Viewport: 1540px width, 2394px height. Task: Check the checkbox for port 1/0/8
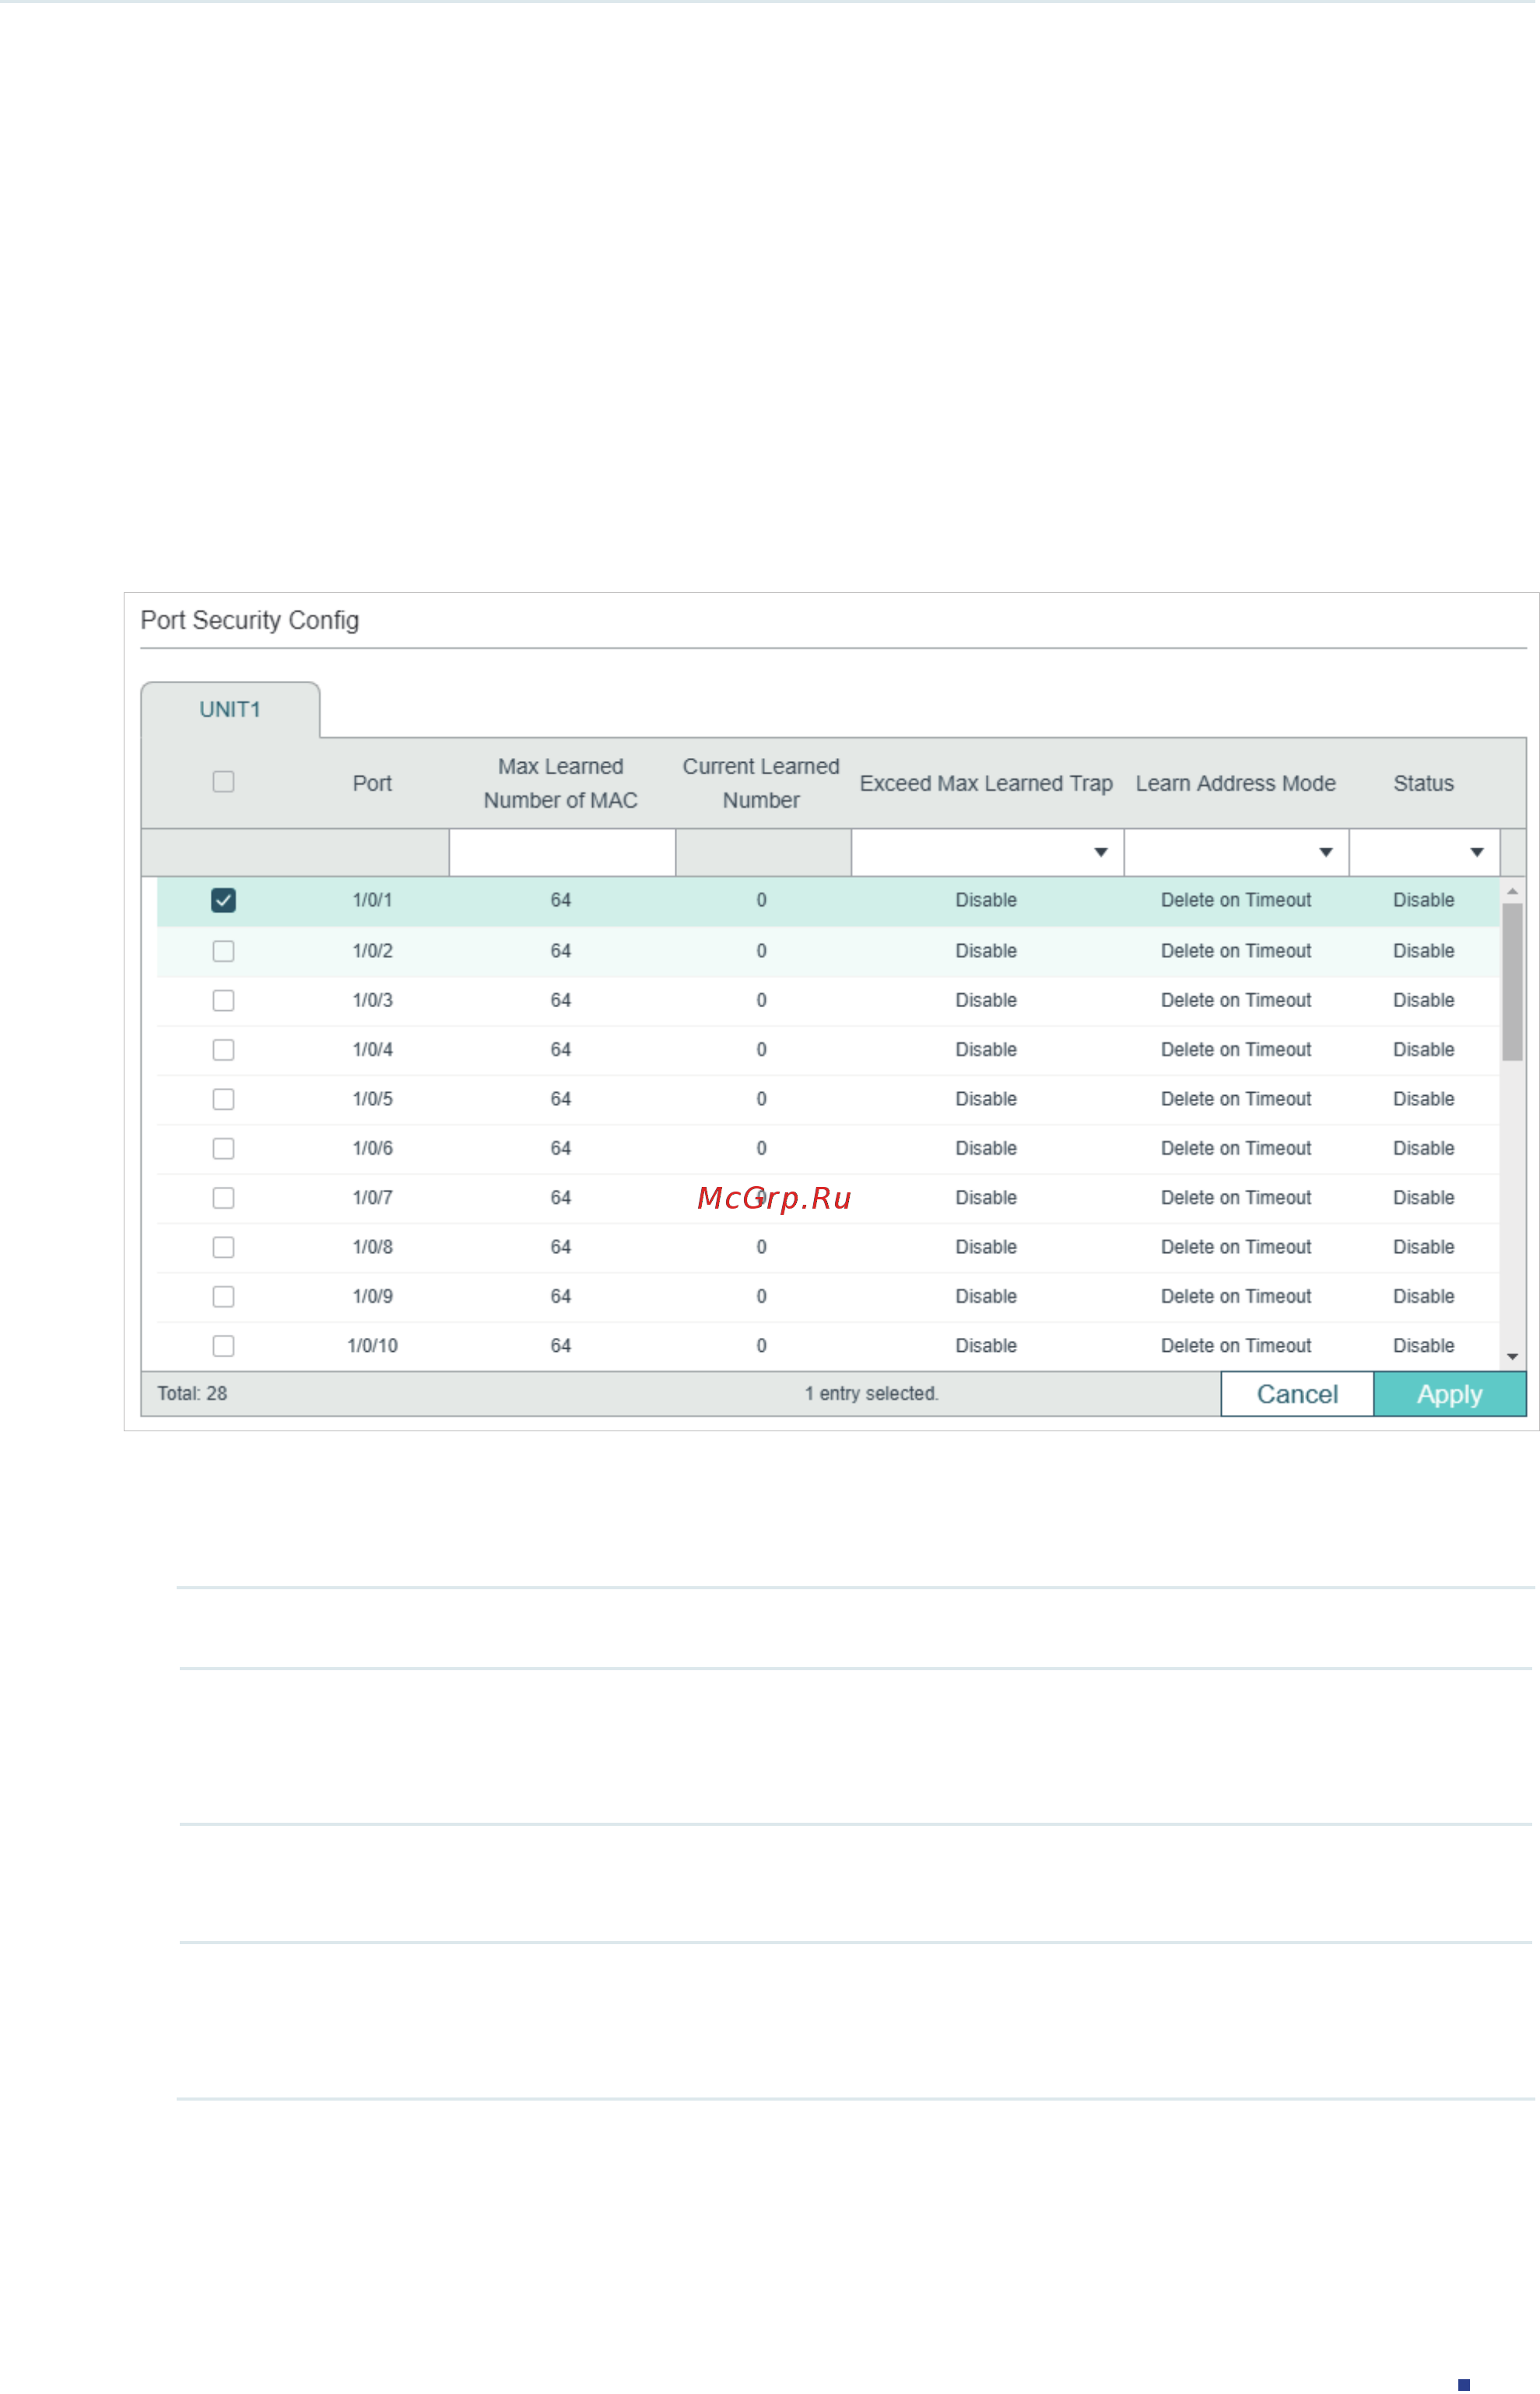[x=223, y=1247]
